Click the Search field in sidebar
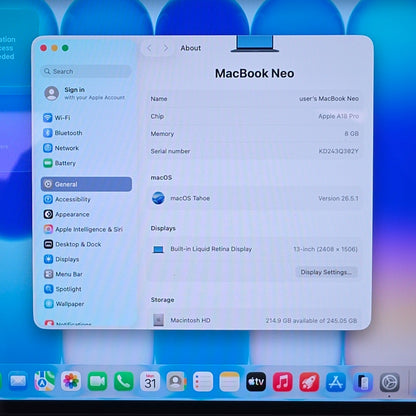The height and width of the screenshot is (416, 416). tap(86, 71)
